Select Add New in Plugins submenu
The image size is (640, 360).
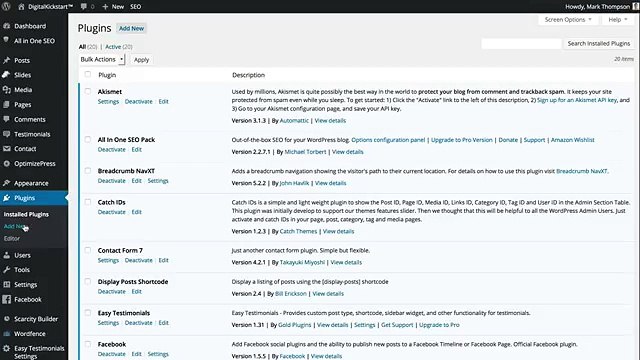tap(15, 226)
